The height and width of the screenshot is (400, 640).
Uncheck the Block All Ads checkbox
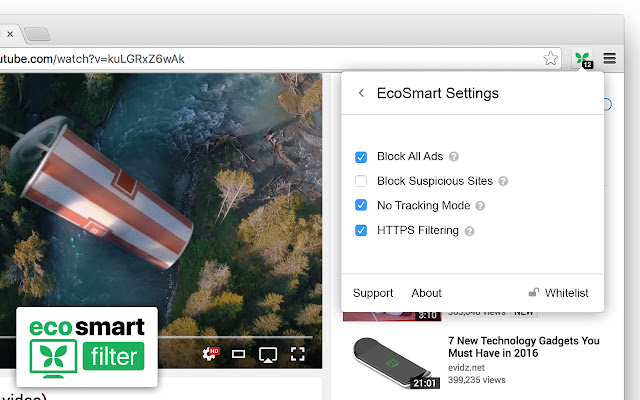pos(361,157)
